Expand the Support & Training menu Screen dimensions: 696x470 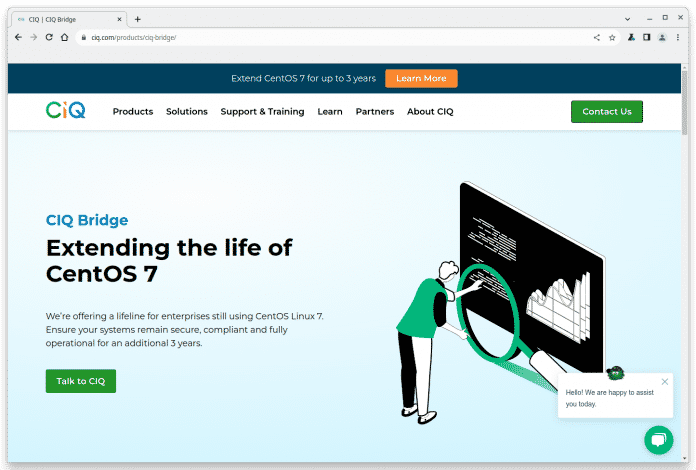[x=262, y=112]
